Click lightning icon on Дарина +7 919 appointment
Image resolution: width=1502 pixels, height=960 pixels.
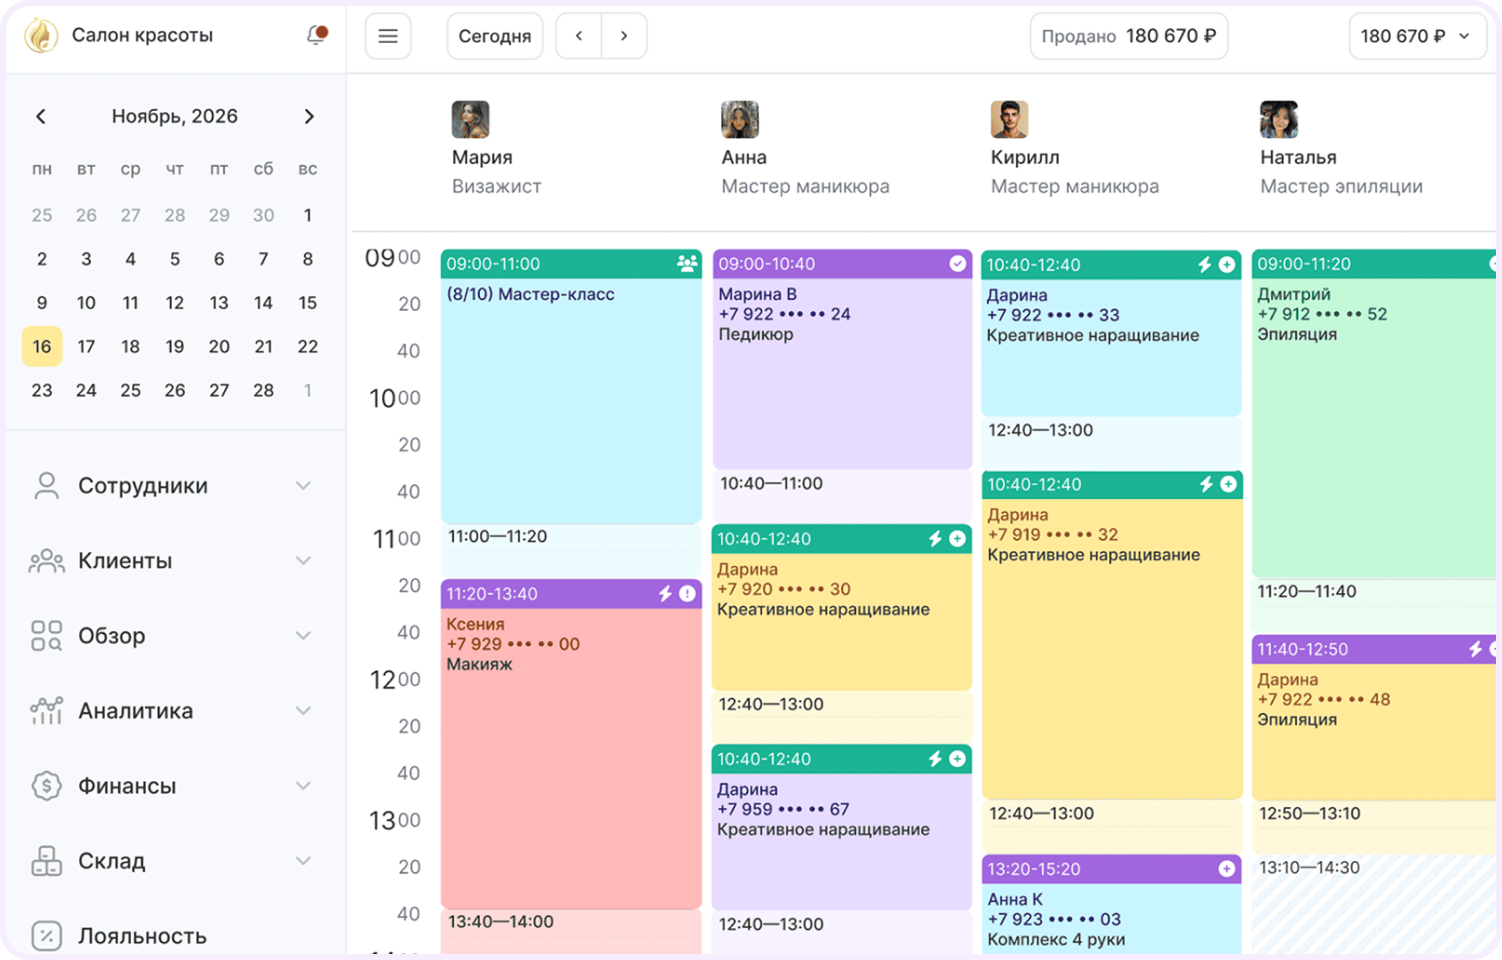1206,485
